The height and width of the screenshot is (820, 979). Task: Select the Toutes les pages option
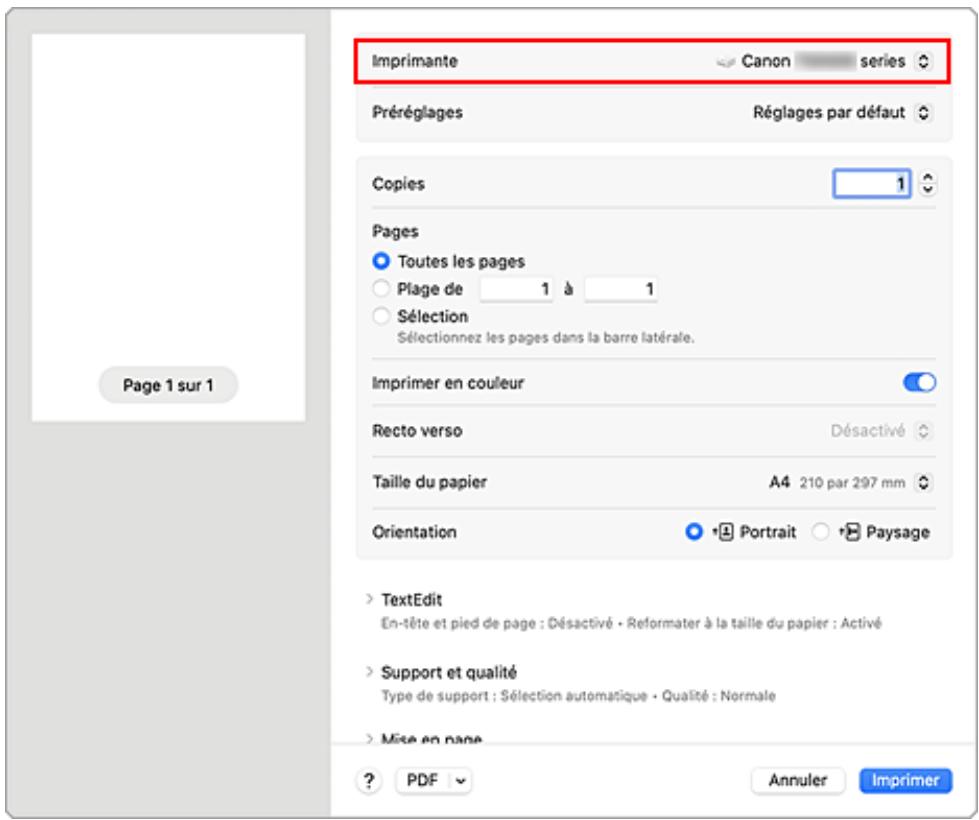(x=378, y=262)
